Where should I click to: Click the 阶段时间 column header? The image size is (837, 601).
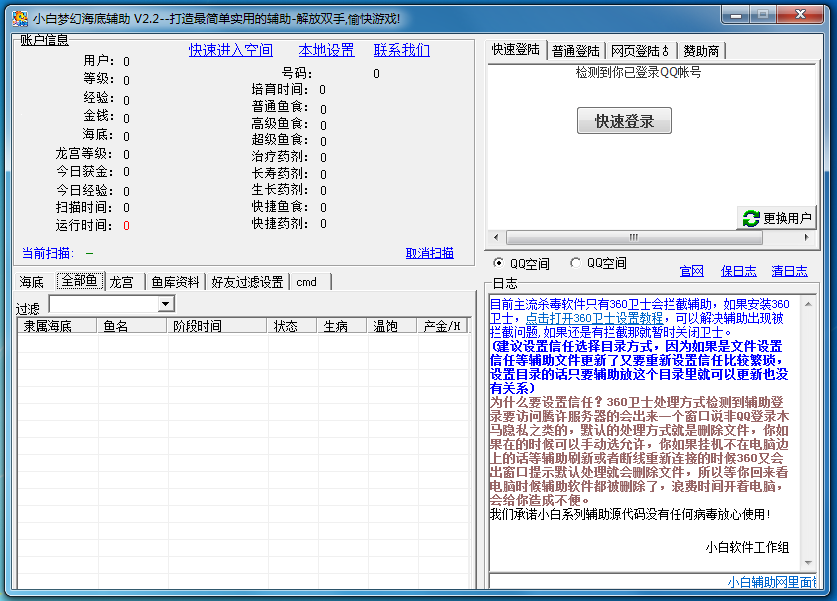[216, 326]
